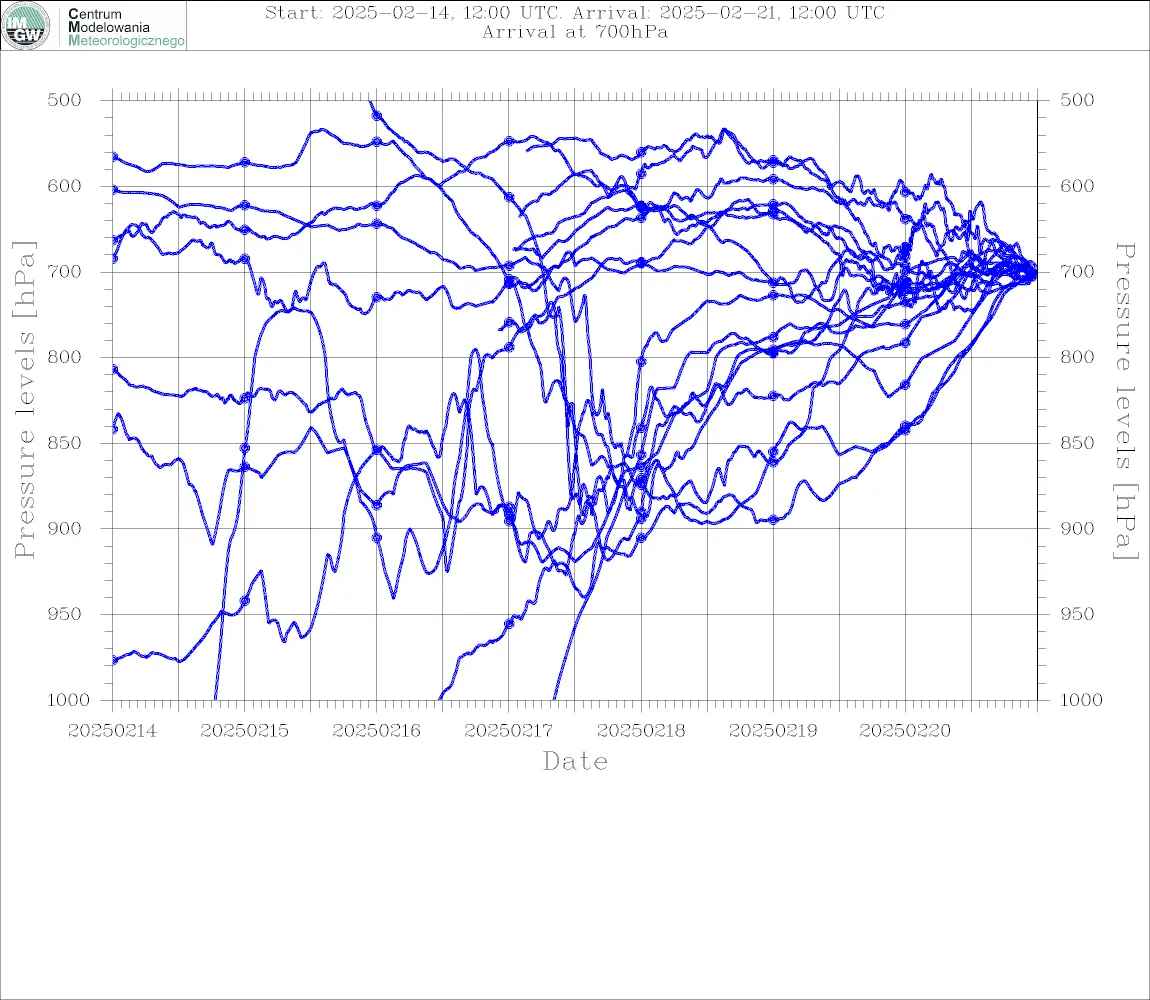Click the date label 20250217
This screenshot has width=1150, height=1000.
tap(508, 731)
